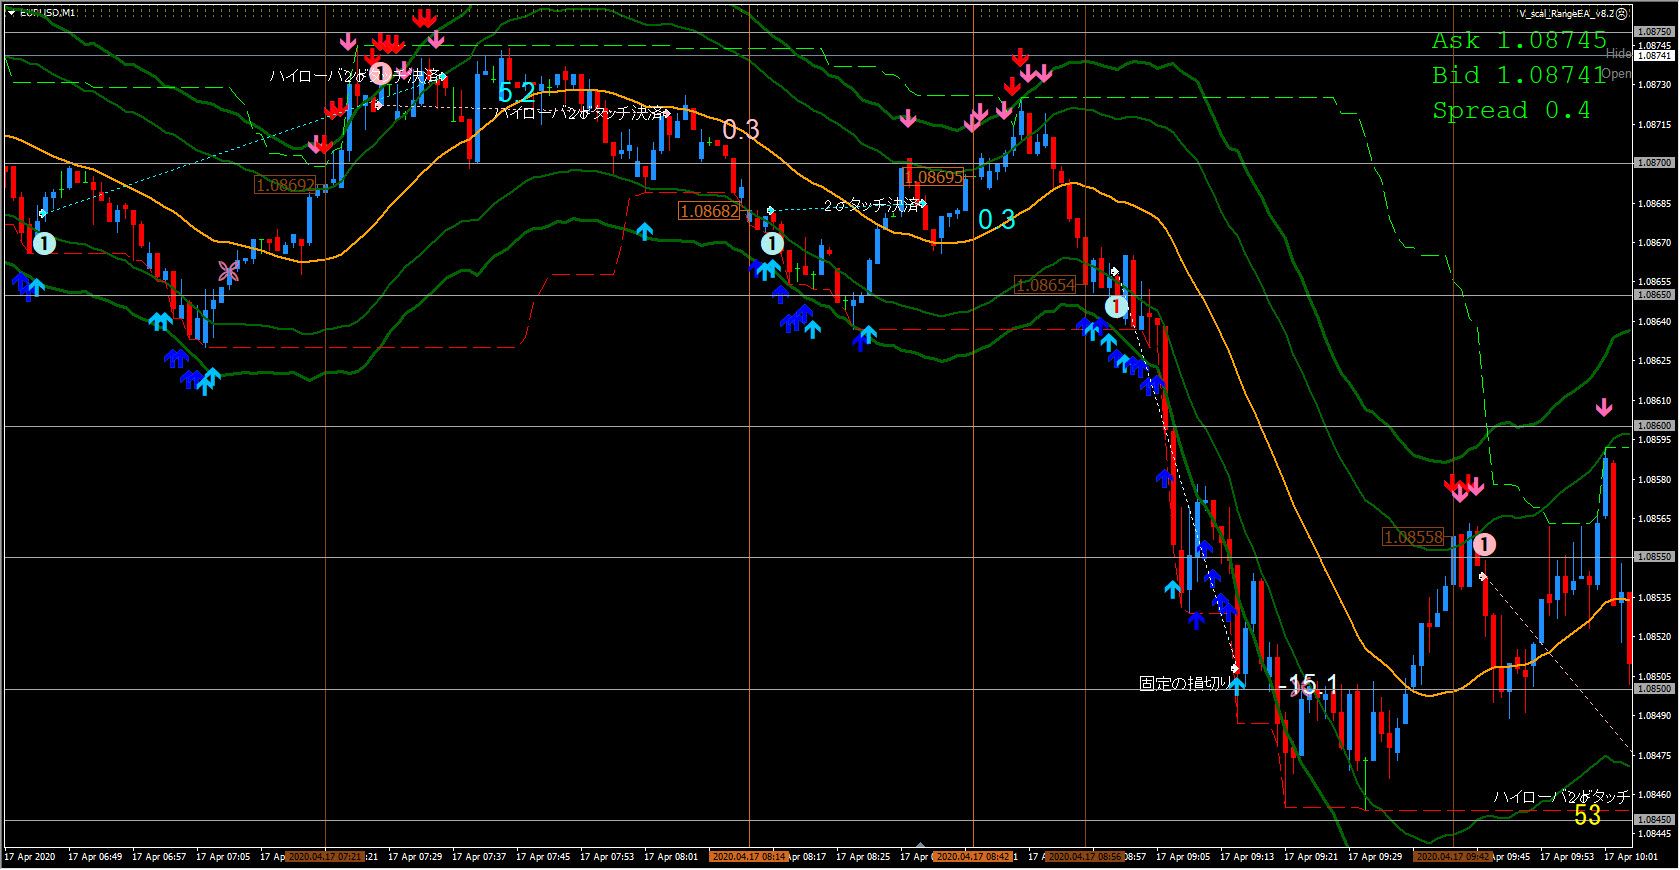The image size is (1680, 870).
Task: Select order price label 1.08695
Action: pos(934,177)
